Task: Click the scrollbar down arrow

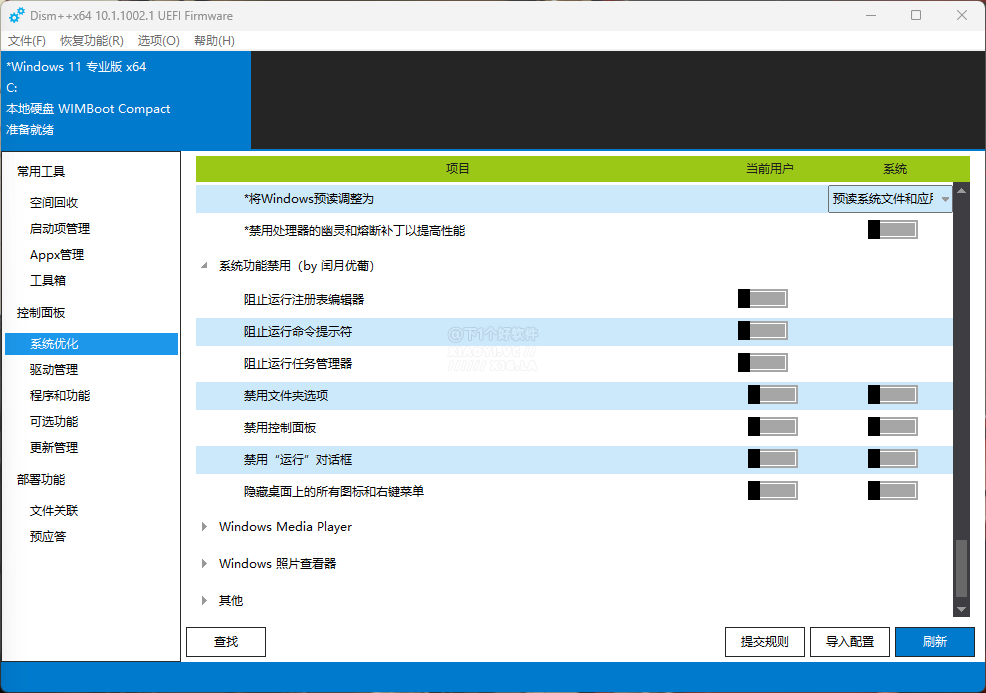Action: pos(961,609)
